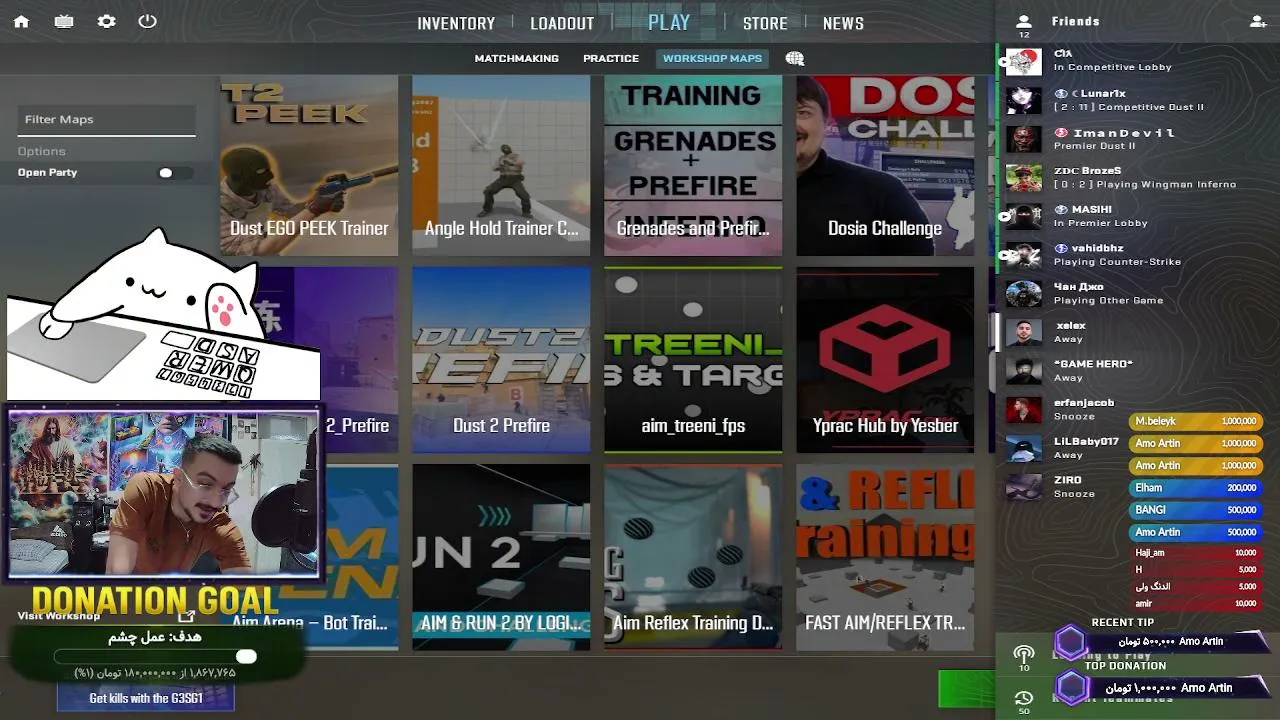Viewport: 1280px width, 720px height.
Task: Click Lunar1x's avatar in Friends list
Action: (x=1023, y=100)
